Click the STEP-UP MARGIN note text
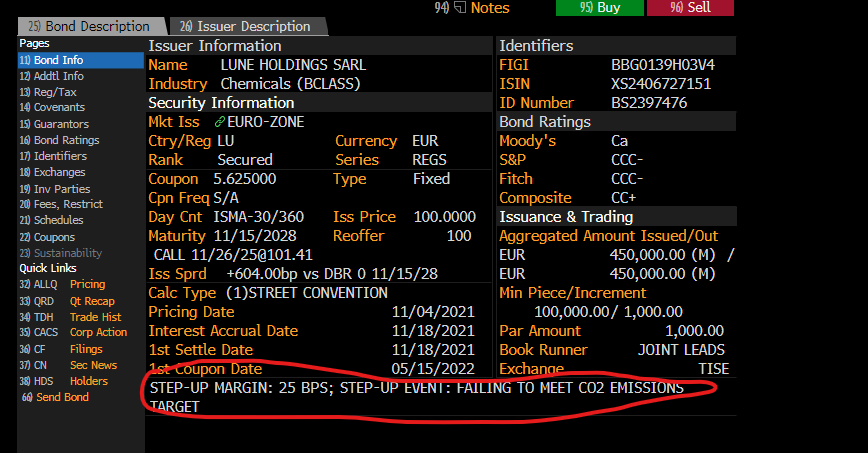The width and height of the screenshot is (868, 453). point(416,397)
